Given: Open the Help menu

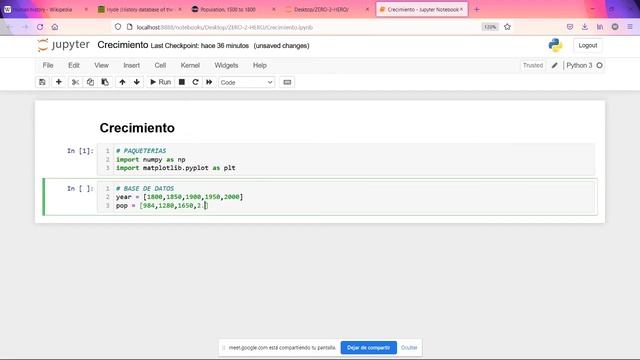Looking at the screenshot, I should tap(260, 65).
